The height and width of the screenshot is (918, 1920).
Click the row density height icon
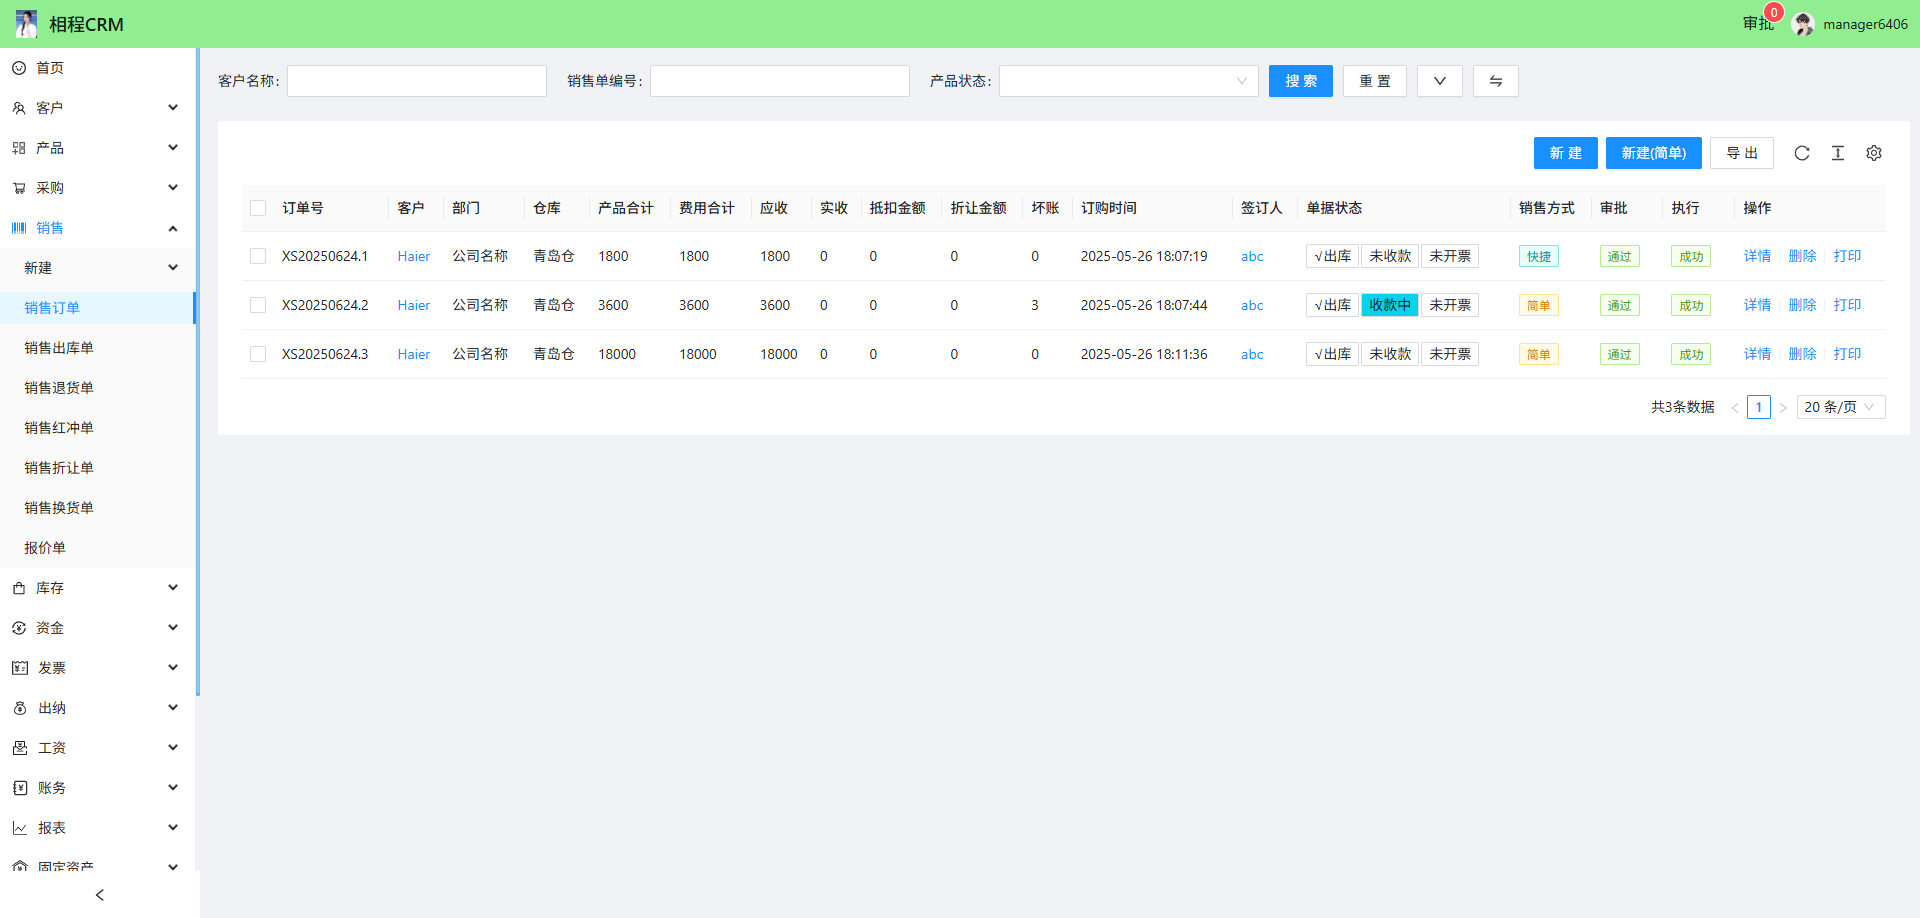[1838, 153]
